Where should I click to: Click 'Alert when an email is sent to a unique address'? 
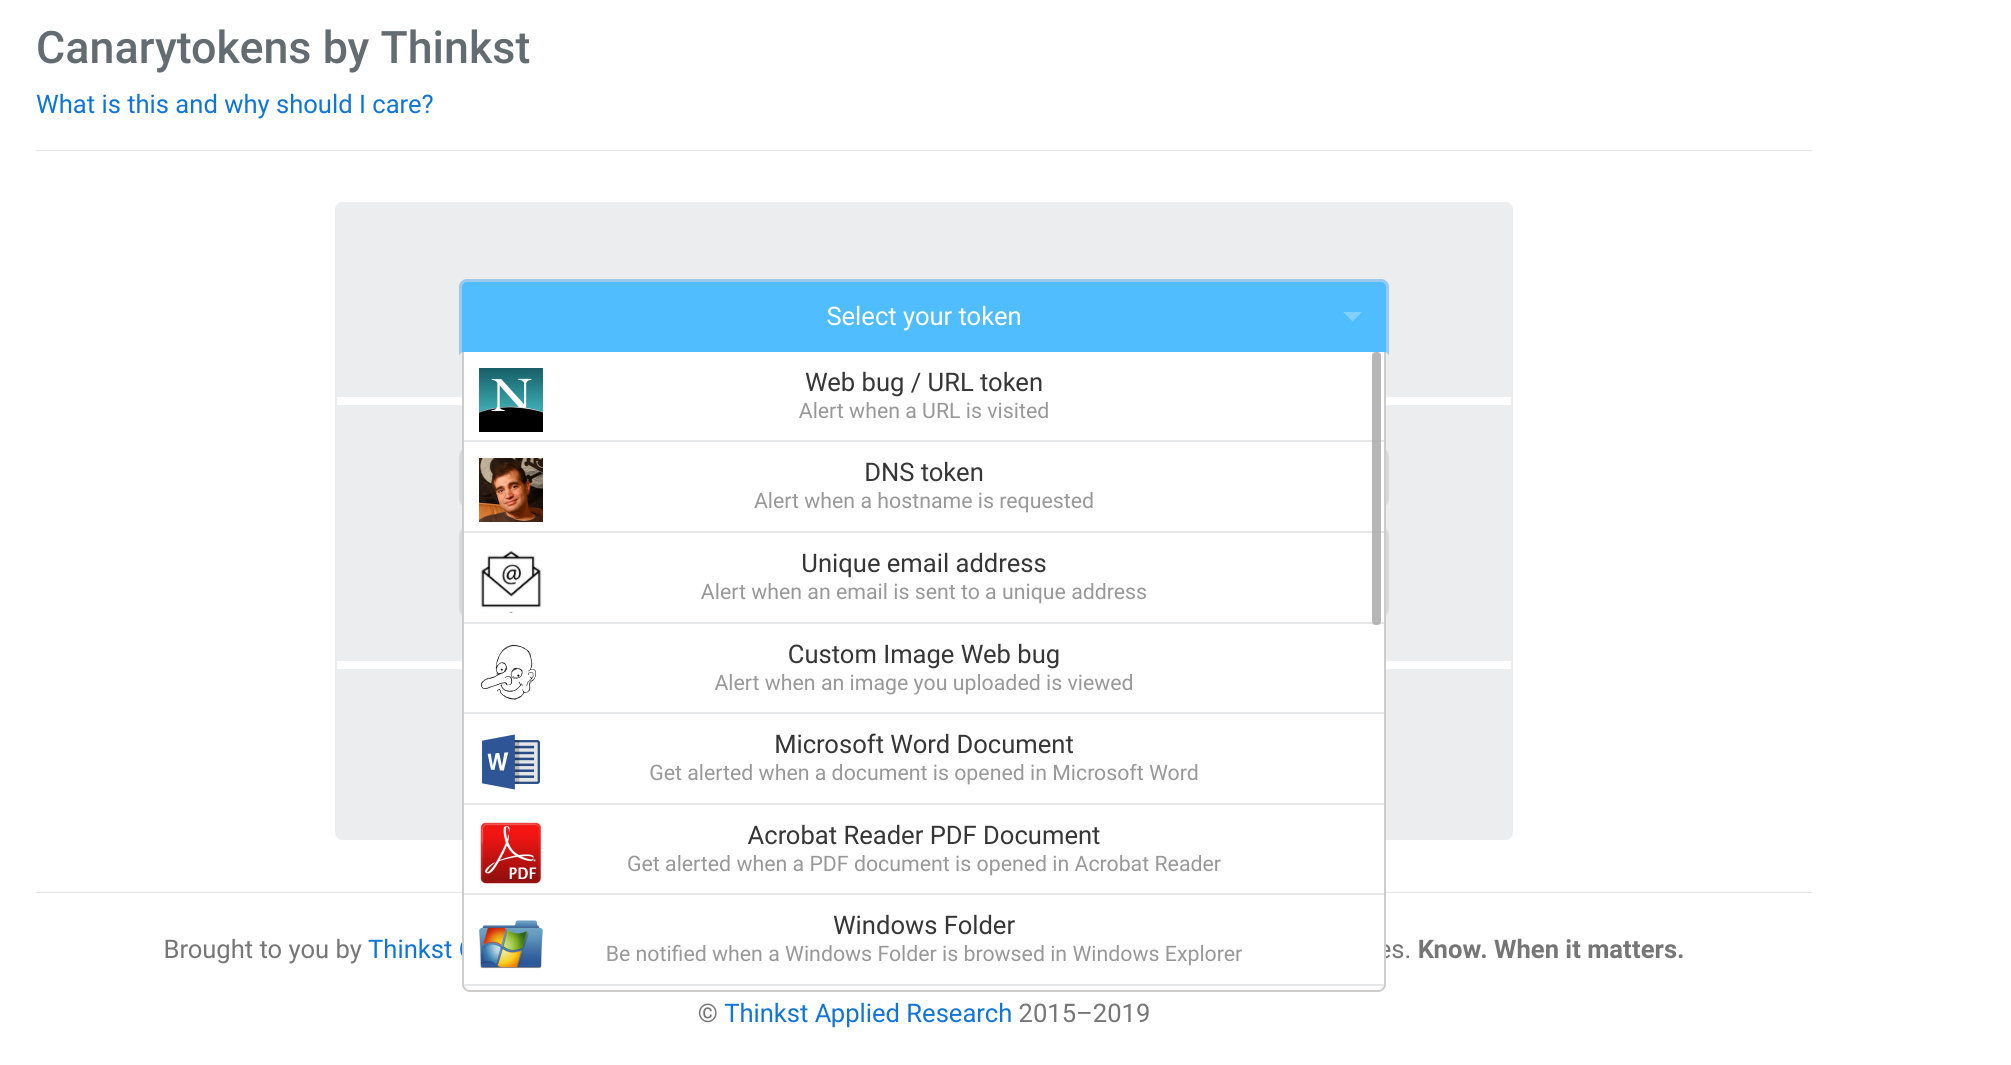click(923, 592)
